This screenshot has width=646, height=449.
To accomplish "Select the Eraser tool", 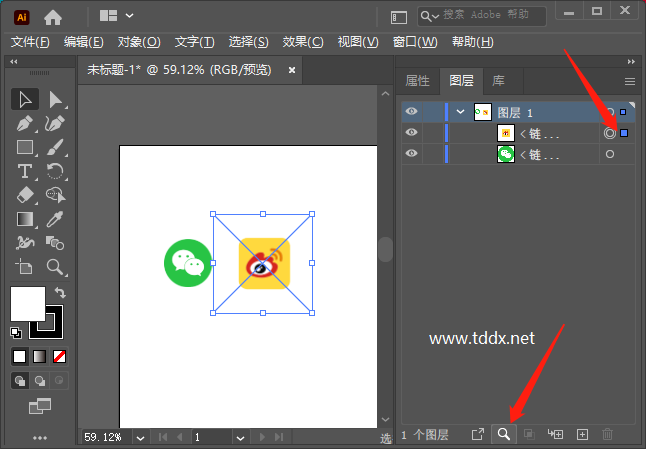I will [x=25, y=195].
